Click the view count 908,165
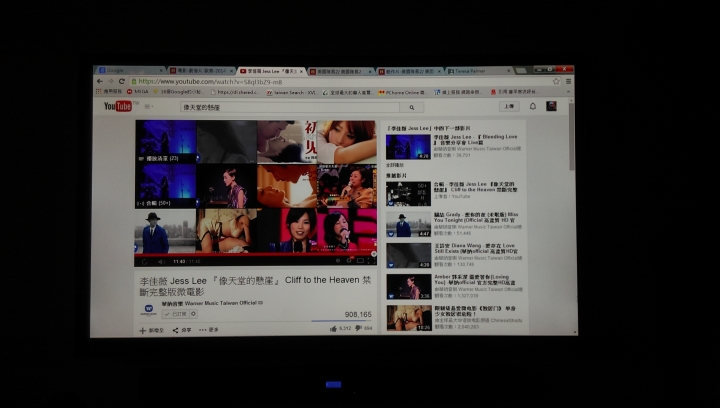Screen dimensions: 720x408 pyautogui.click(x=358, y=314)
